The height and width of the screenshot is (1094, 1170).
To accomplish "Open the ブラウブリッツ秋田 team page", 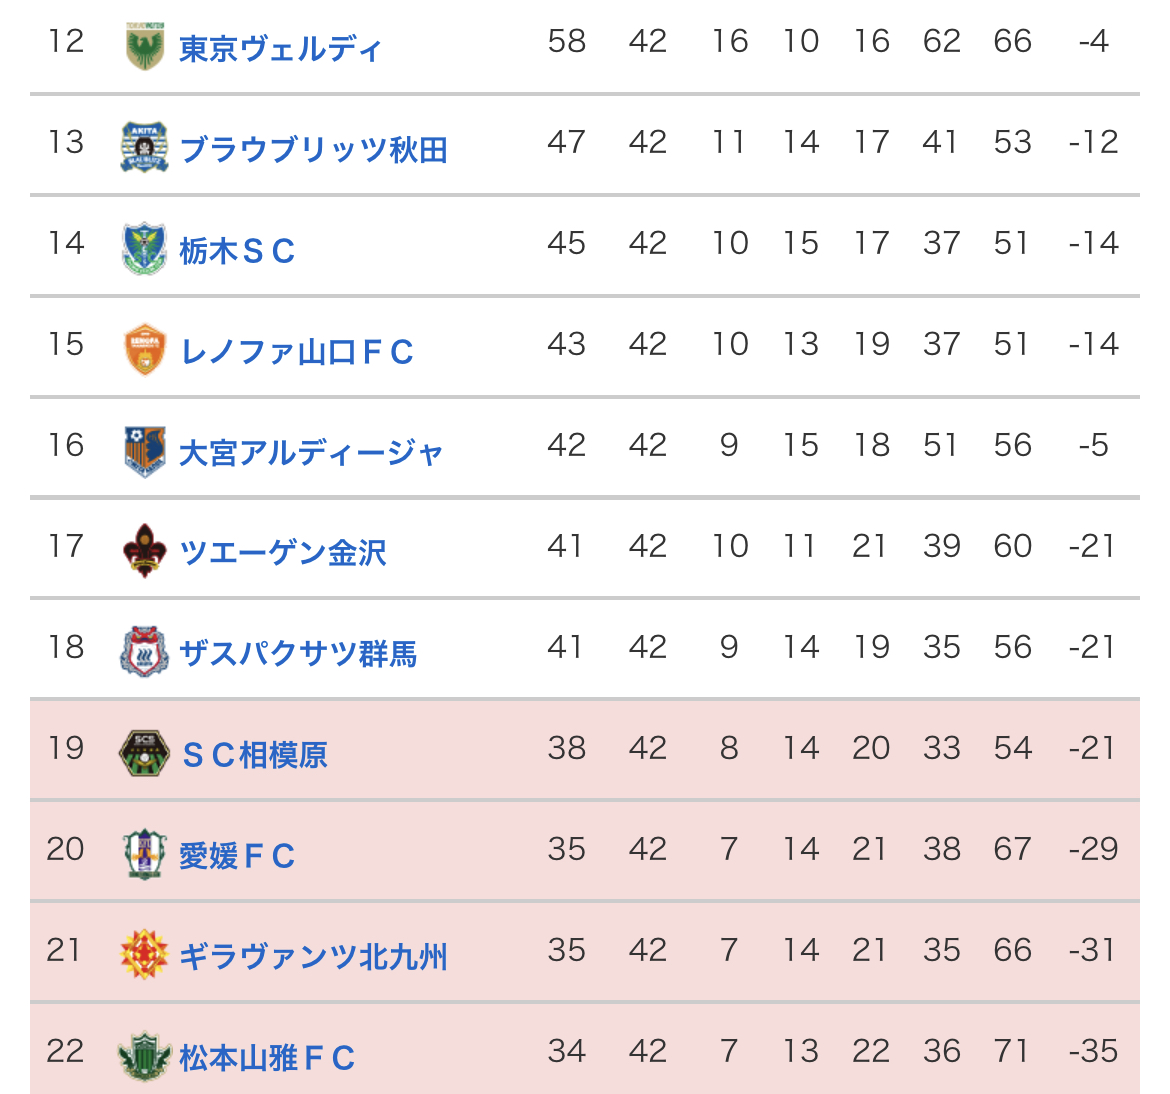I will [x=313, y=149].
